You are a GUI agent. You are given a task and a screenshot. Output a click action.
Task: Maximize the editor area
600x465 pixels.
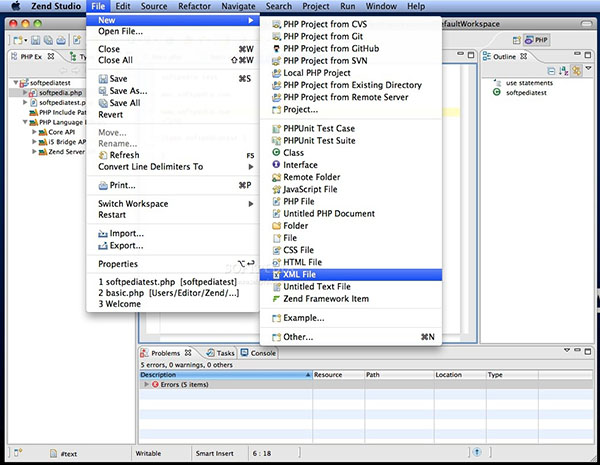(471, 55)
